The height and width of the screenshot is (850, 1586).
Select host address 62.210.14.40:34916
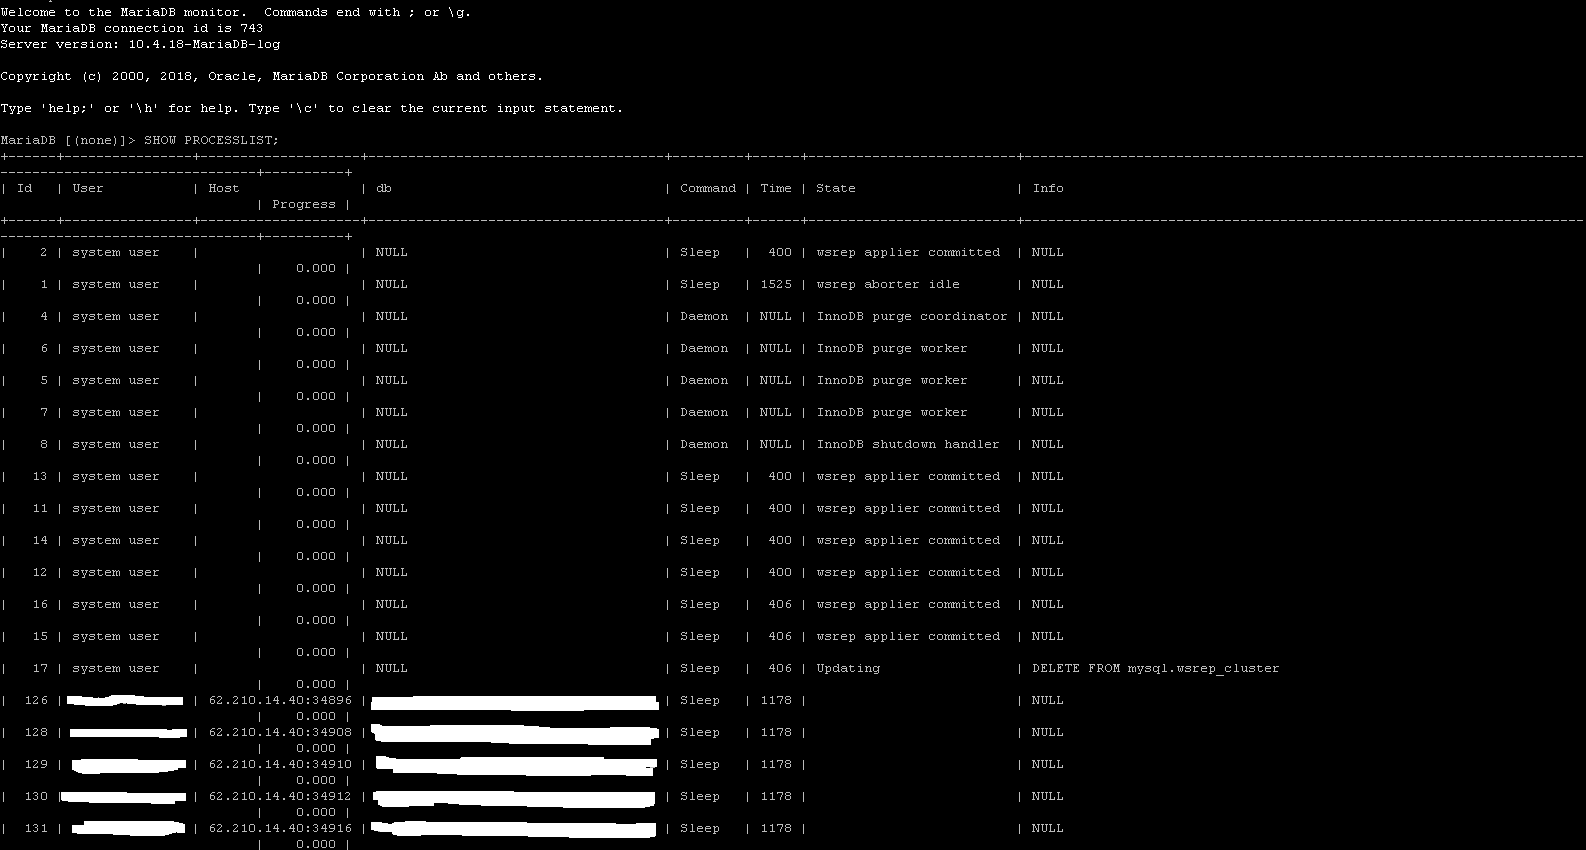tap(280, 828)
